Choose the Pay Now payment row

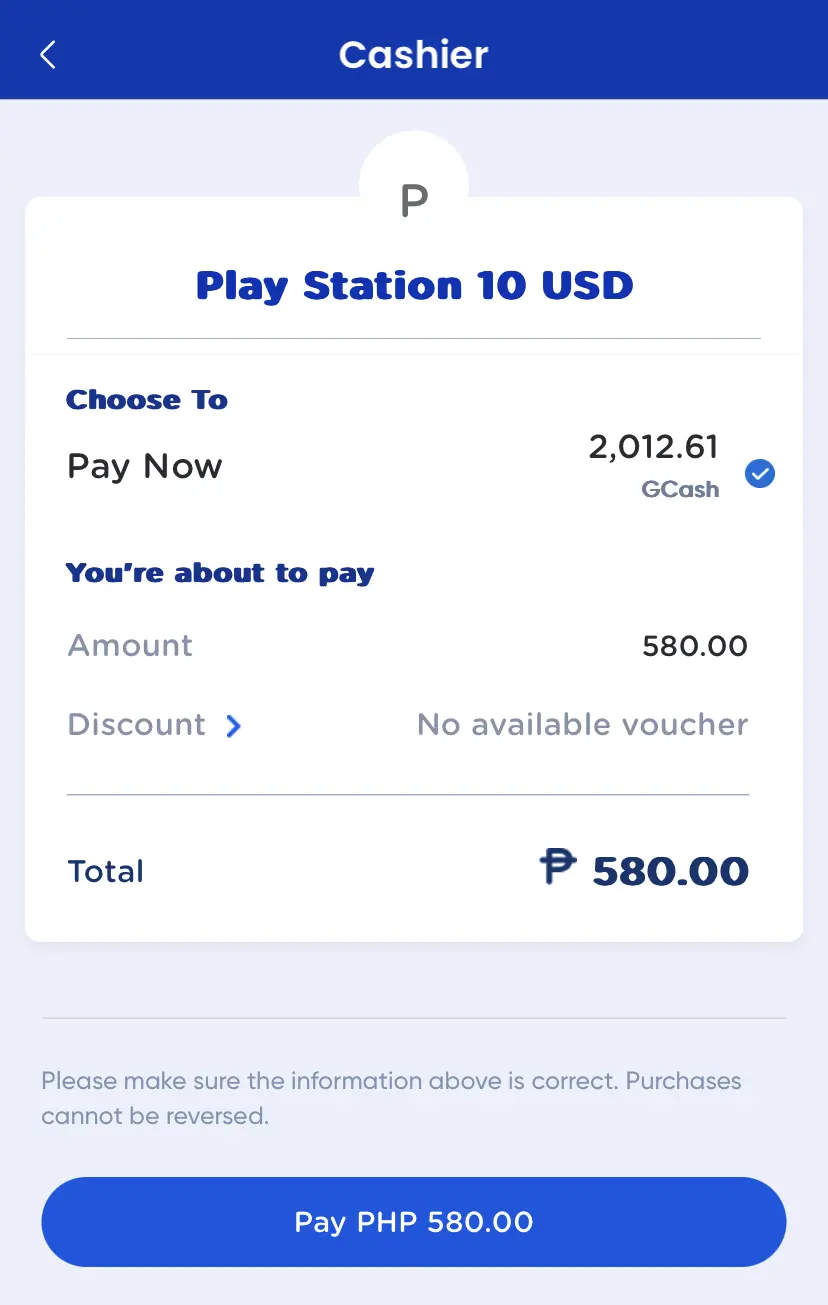[x=414, y=467]
